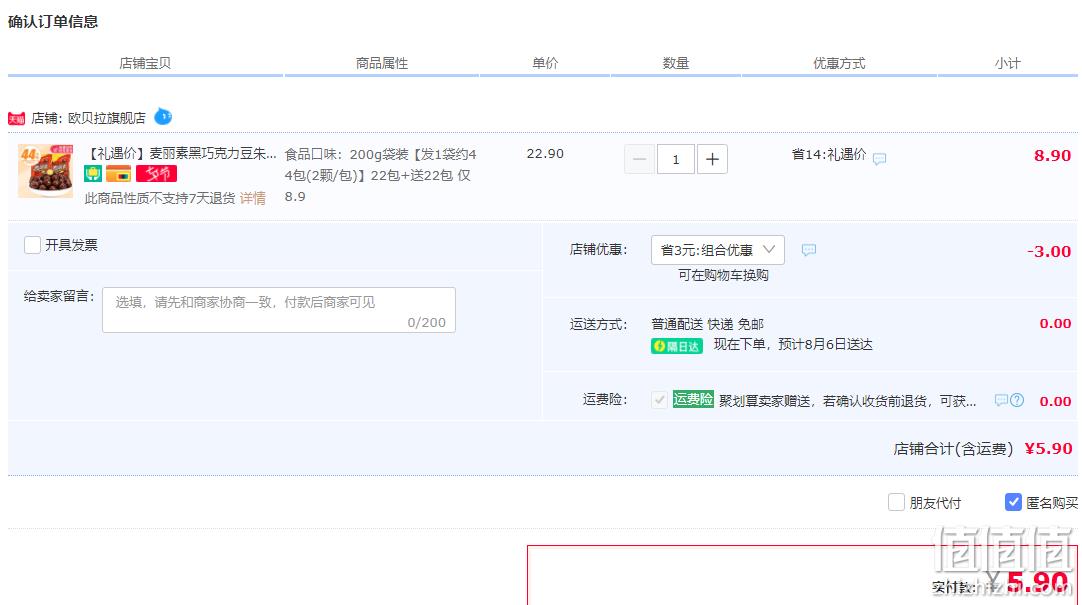
Task: Click the 确认订单信息 page heading
Action: click(53, 21)
